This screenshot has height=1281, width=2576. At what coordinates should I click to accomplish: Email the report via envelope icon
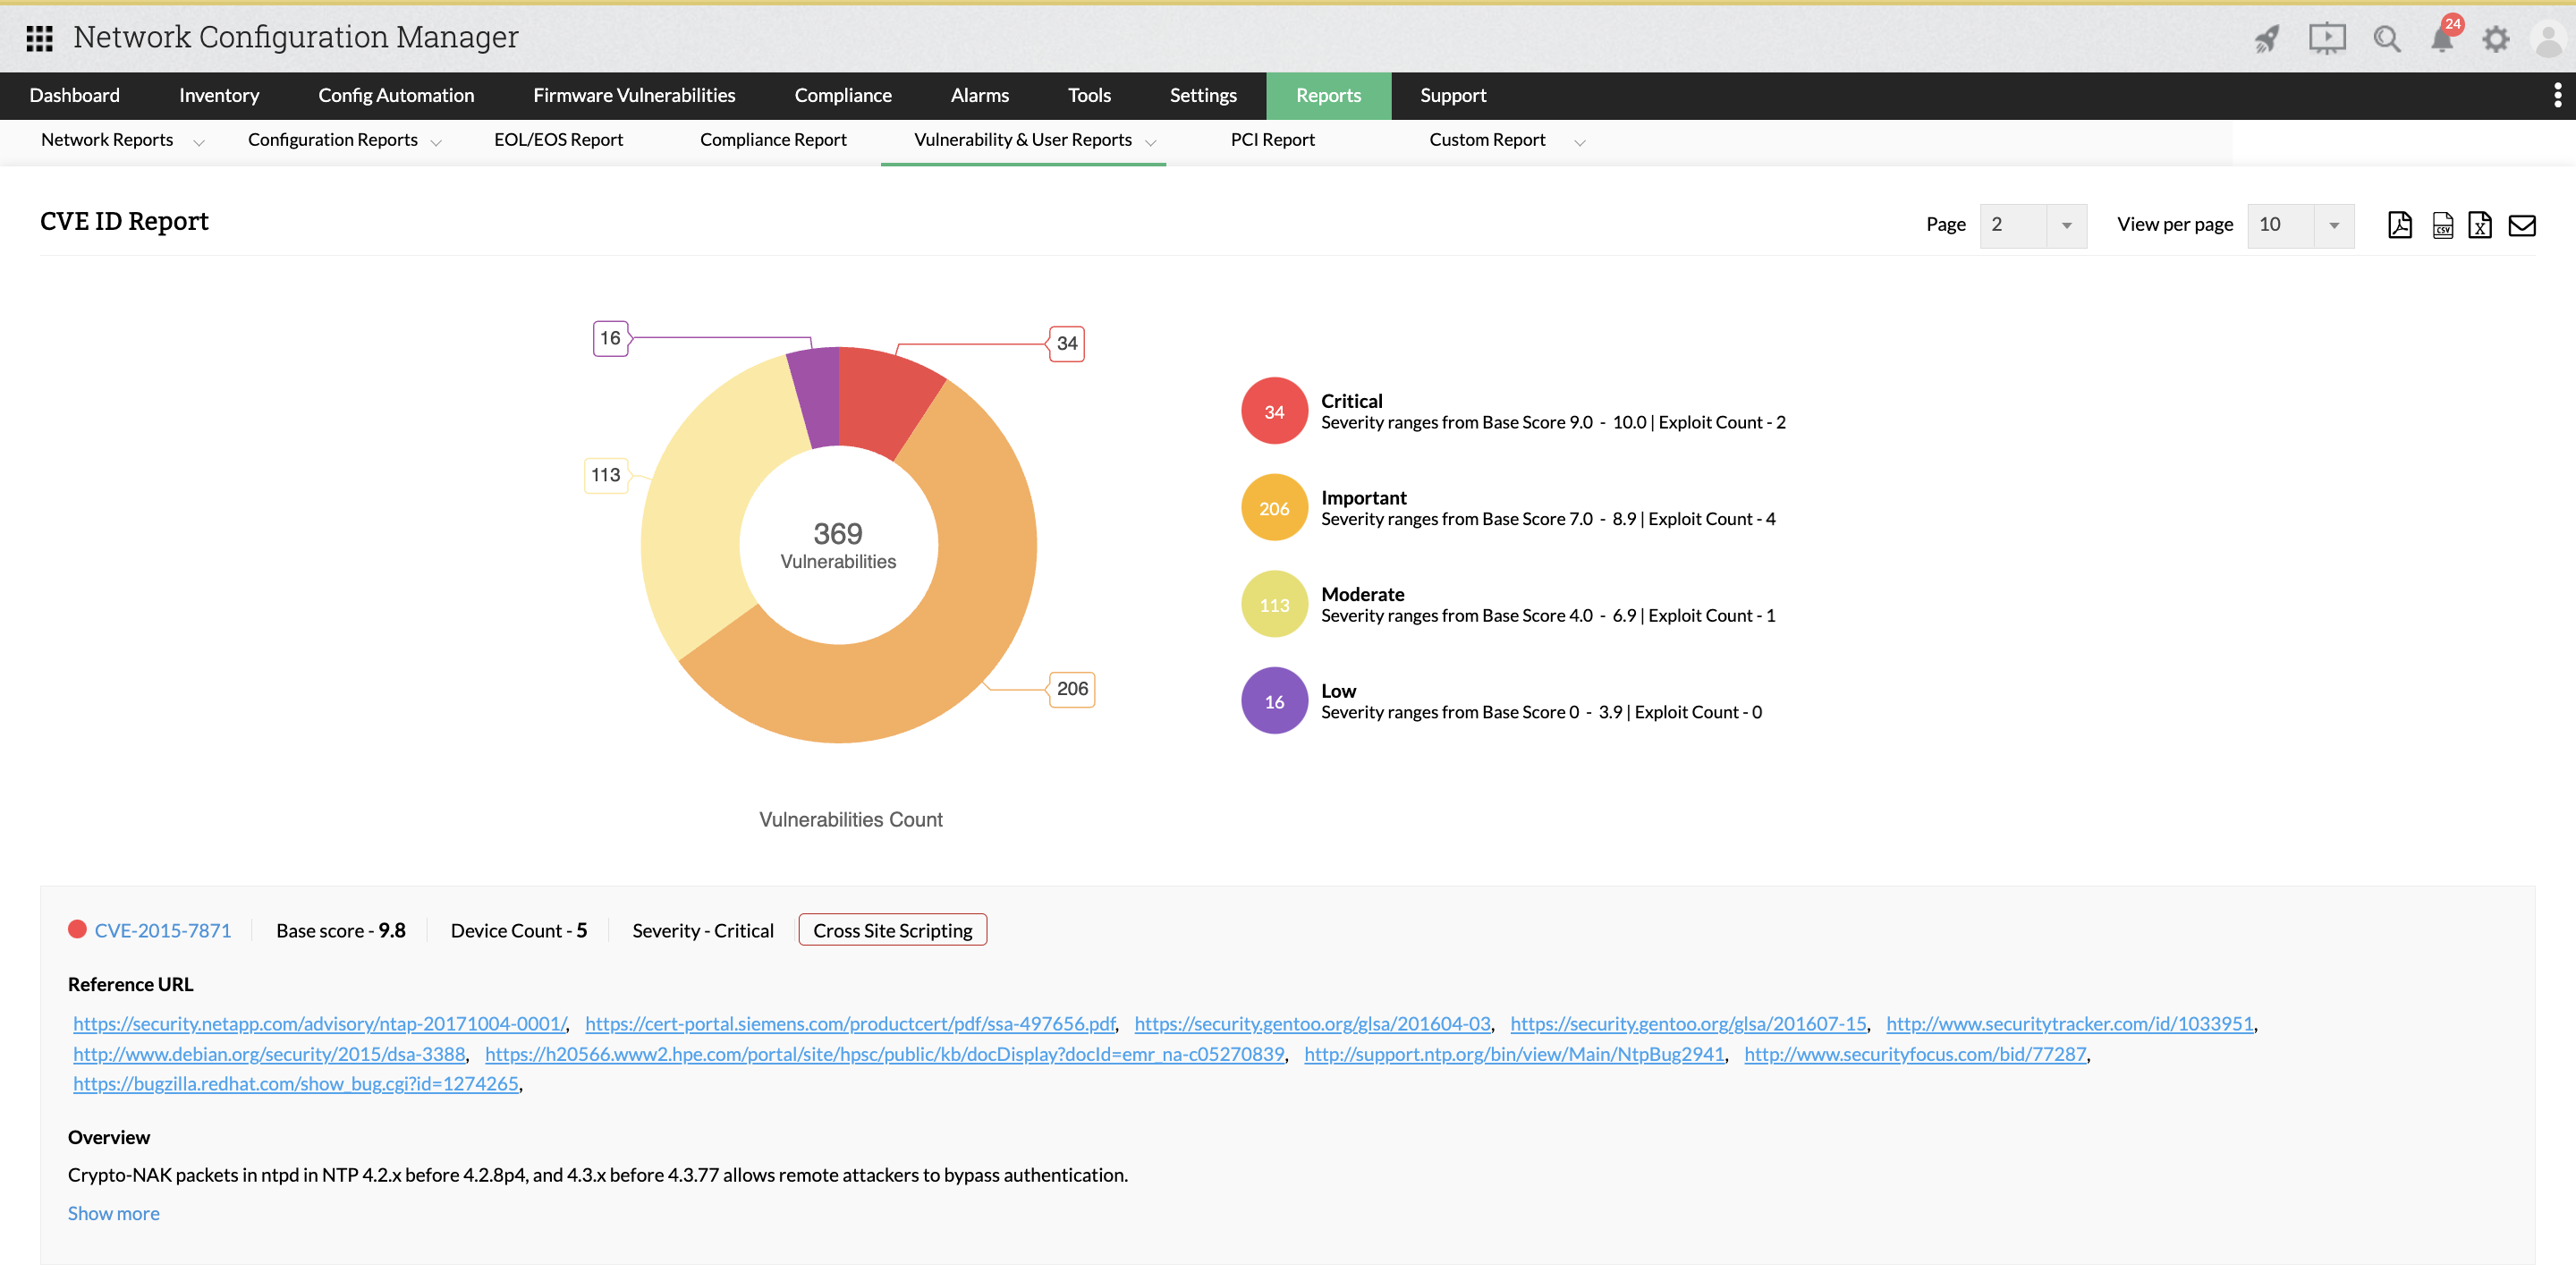click(2522, 225)
